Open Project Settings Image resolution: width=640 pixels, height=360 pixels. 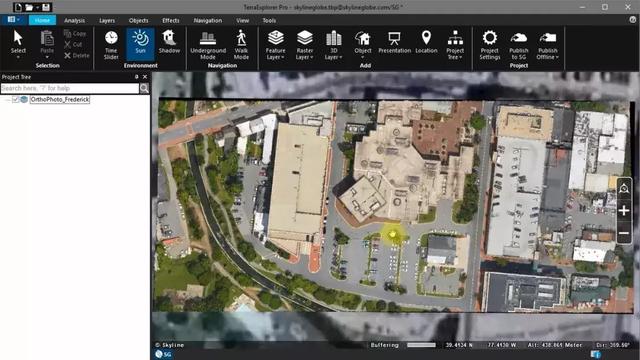490,44
